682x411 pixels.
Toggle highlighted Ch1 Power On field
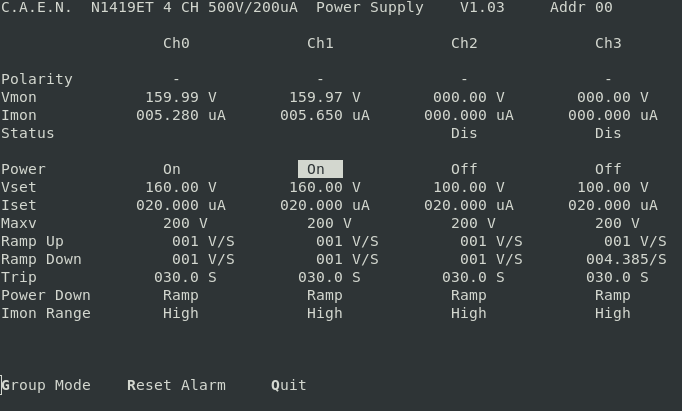click(x=320, y=169)
